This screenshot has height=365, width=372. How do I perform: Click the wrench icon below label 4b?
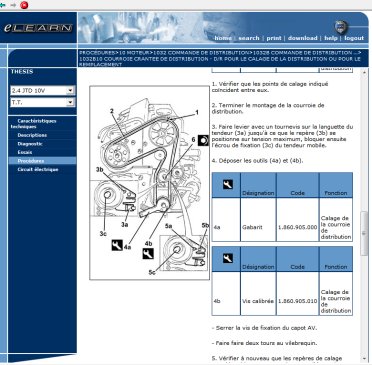pyautogui.click(x=148, y=254)
